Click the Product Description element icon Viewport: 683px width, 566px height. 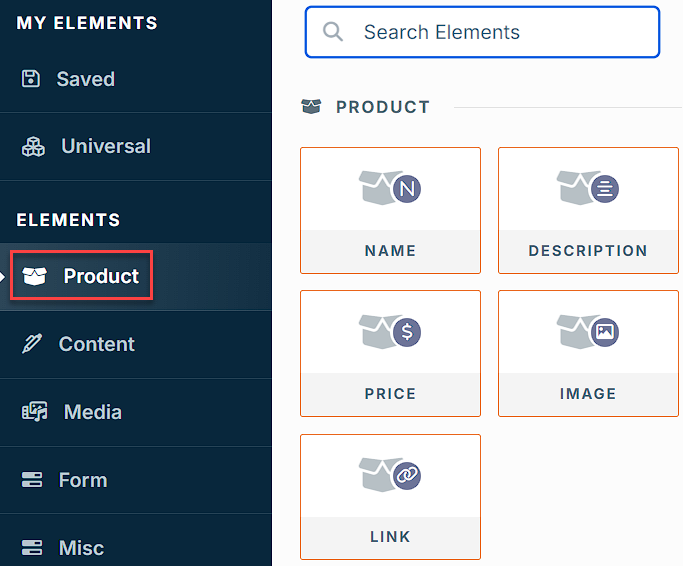pos(588,188)
